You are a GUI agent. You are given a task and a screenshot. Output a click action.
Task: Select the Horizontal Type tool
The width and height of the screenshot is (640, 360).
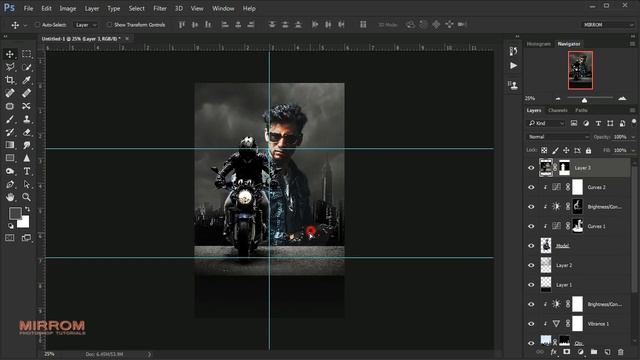point(27,171)
